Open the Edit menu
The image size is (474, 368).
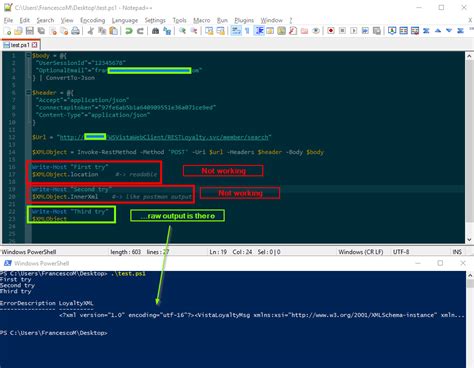(x=24, y=20)
